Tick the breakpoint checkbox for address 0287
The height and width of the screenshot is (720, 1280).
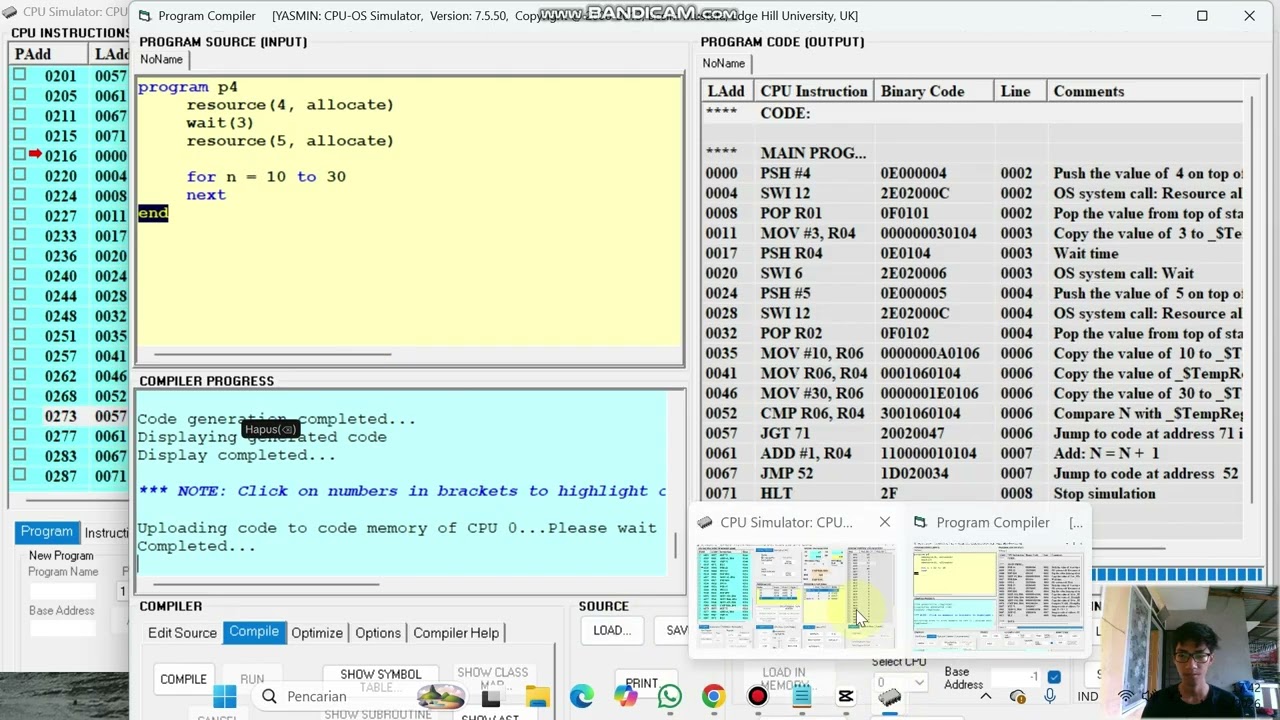[19, 475]
